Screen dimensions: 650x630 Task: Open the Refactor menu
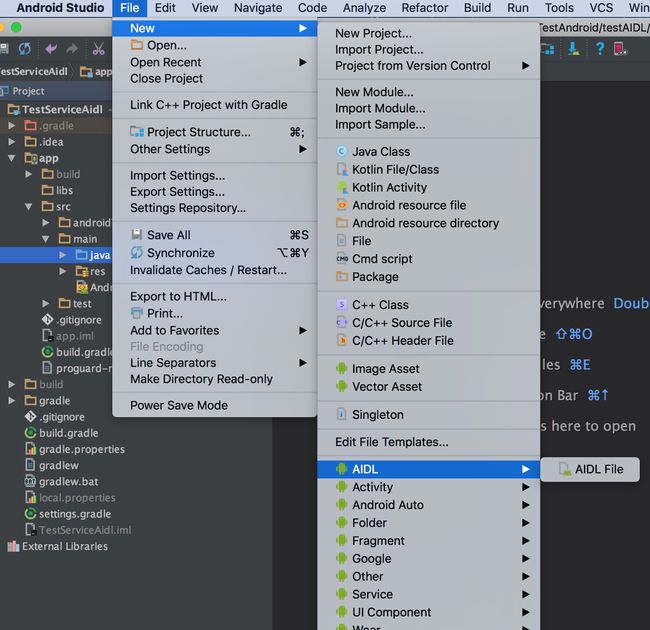tap(424, 8)
